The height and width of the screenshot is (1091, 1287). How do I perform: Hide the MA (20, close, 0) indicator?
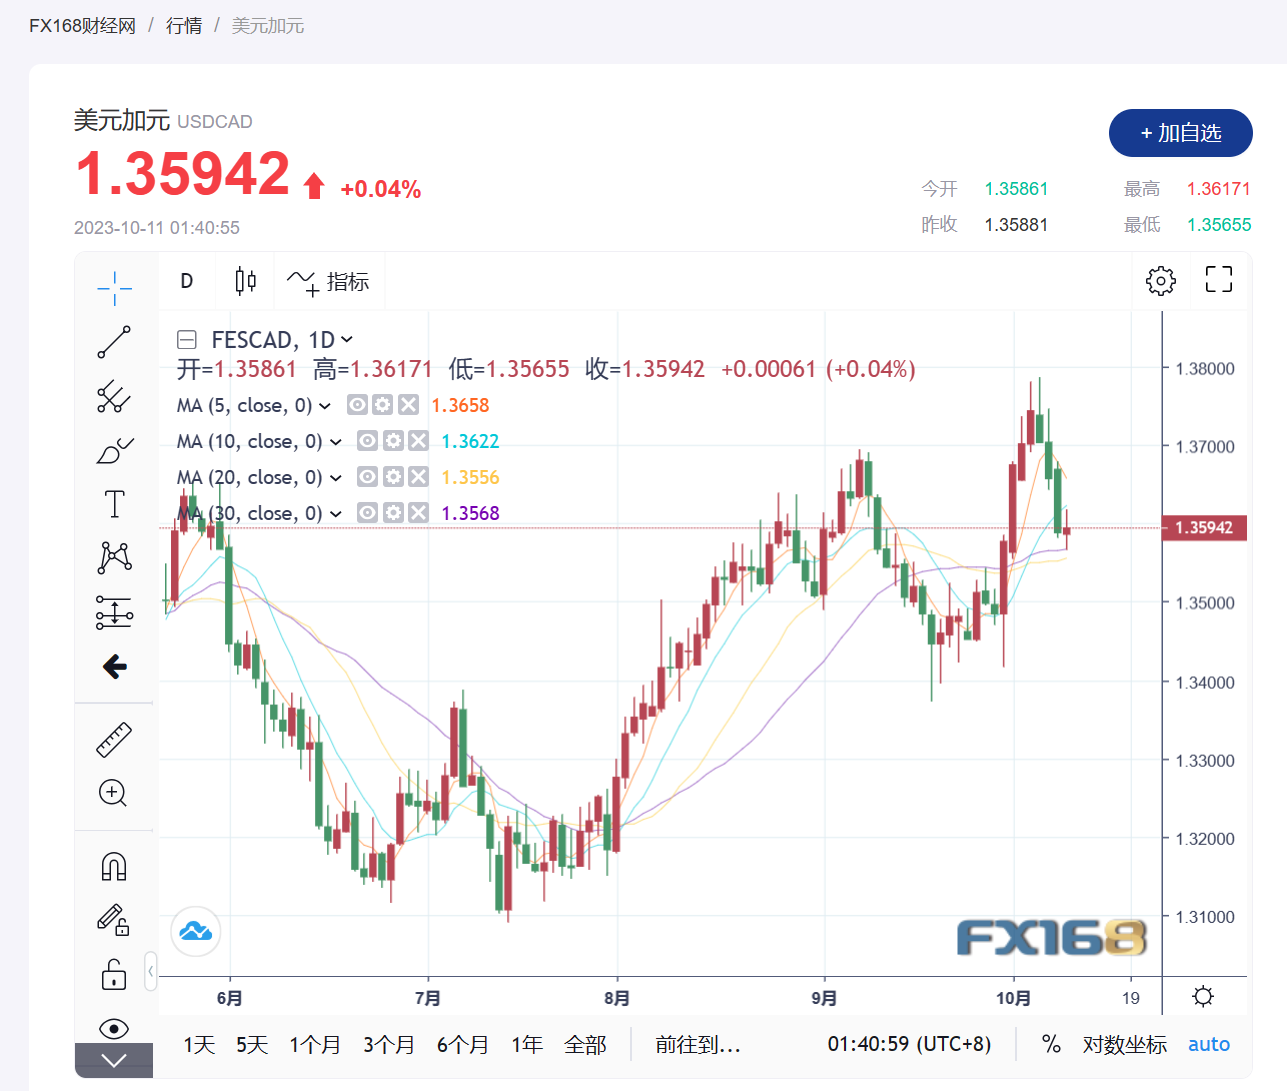click(367, 477)
